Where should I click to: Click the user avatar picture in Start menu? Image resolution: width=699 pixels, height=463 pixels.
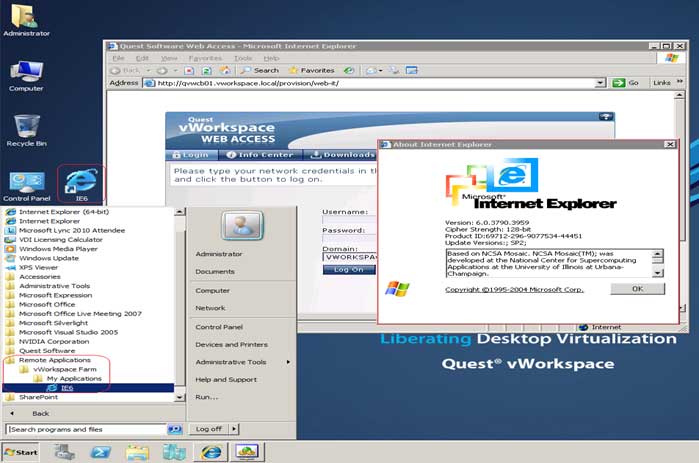(242, 225)
